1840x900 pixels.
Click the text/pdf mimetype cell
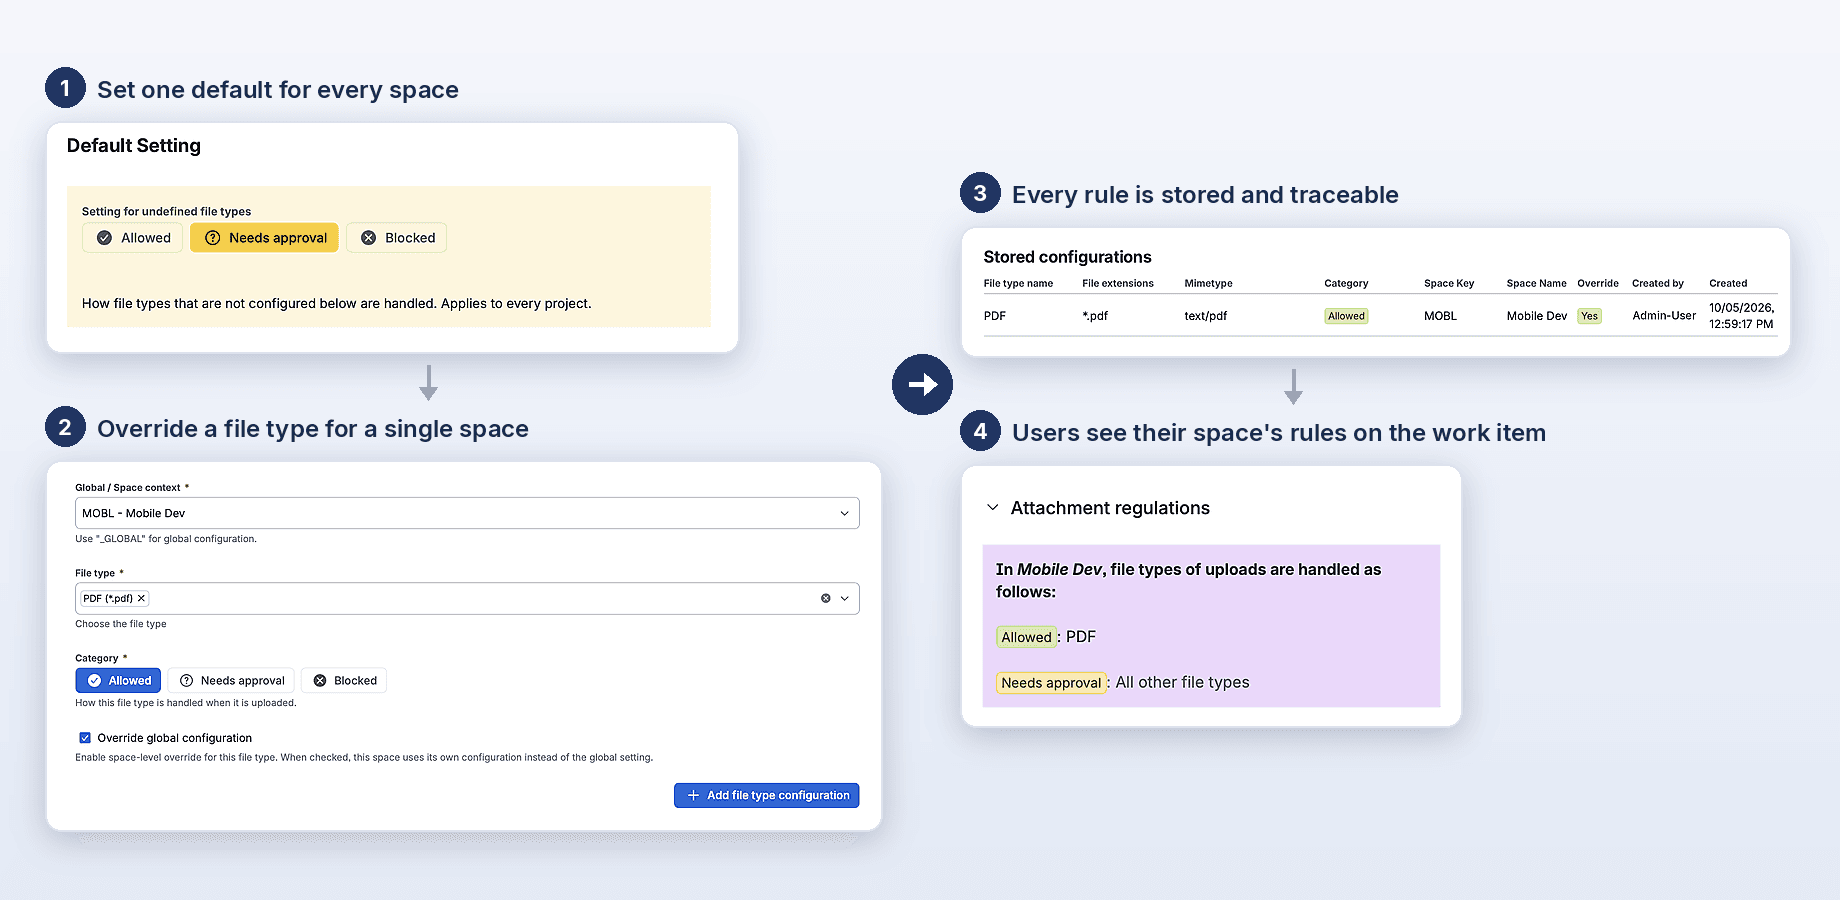click(x=1206, y=316)
